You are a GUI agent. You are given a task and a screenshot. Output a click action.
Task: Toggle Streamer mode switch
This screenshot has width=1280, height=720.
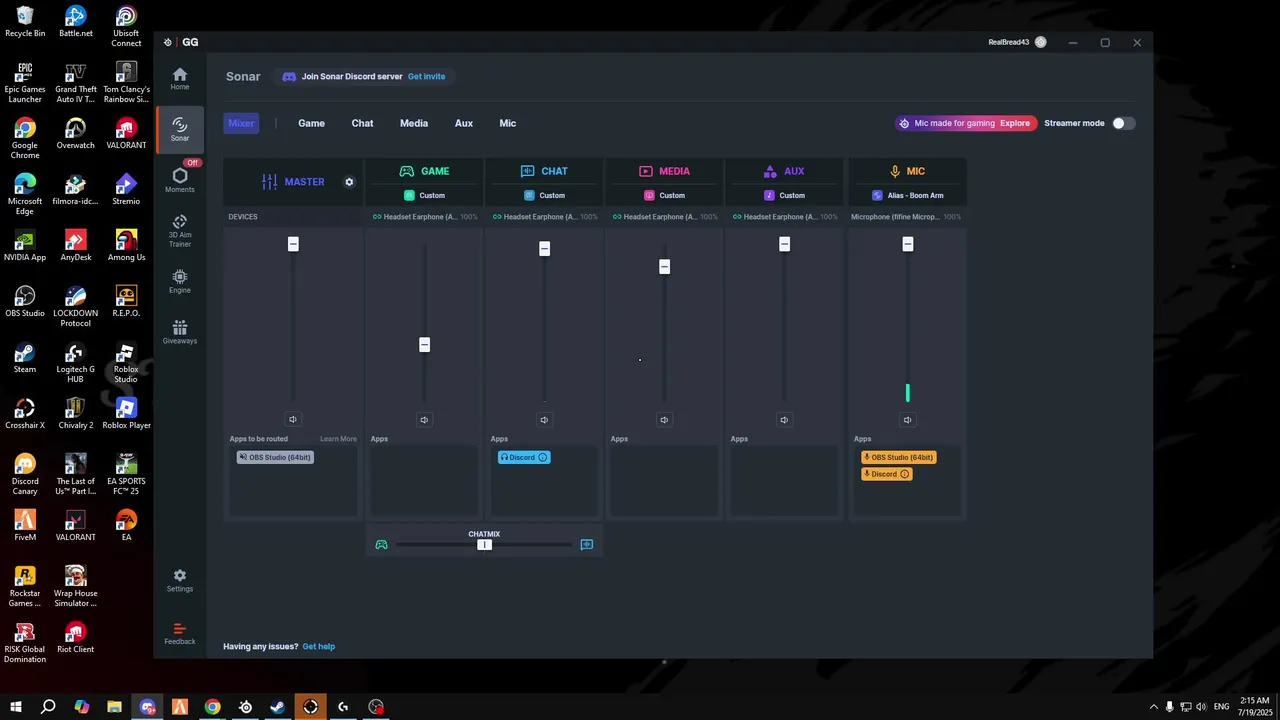pos(1124,123)
